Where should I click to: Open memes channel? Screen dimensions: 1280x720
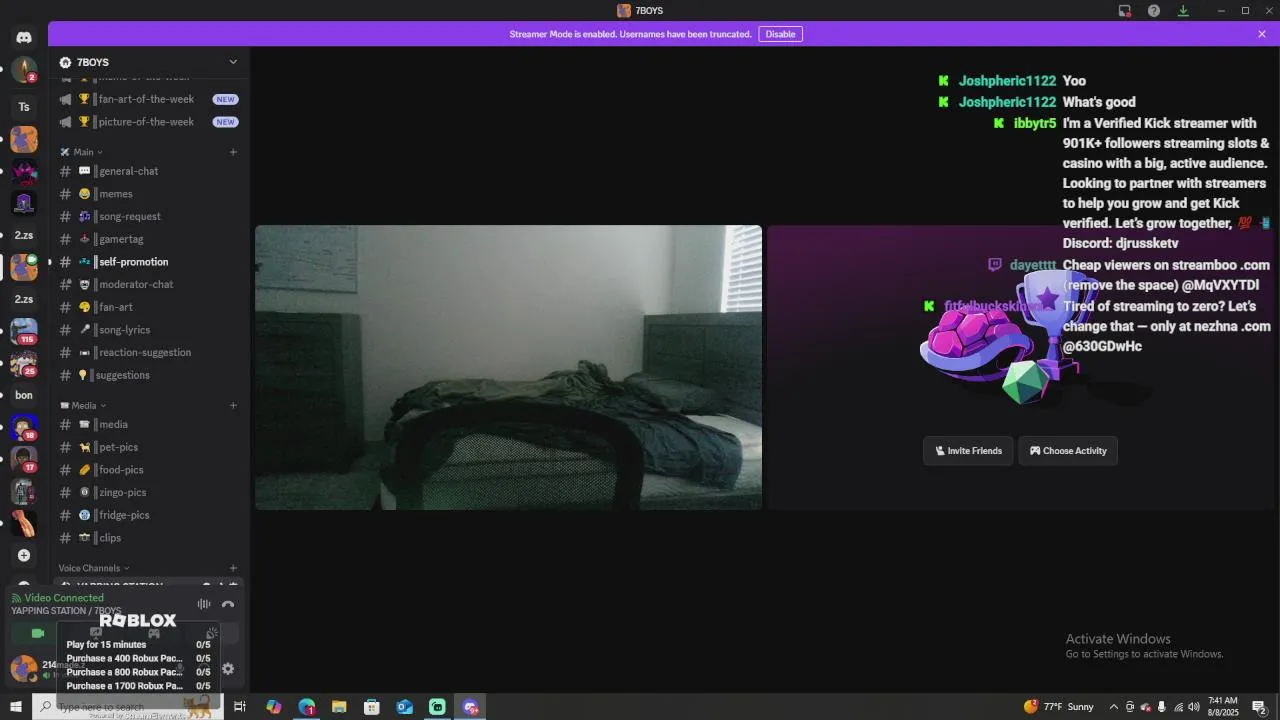point(148,194)
